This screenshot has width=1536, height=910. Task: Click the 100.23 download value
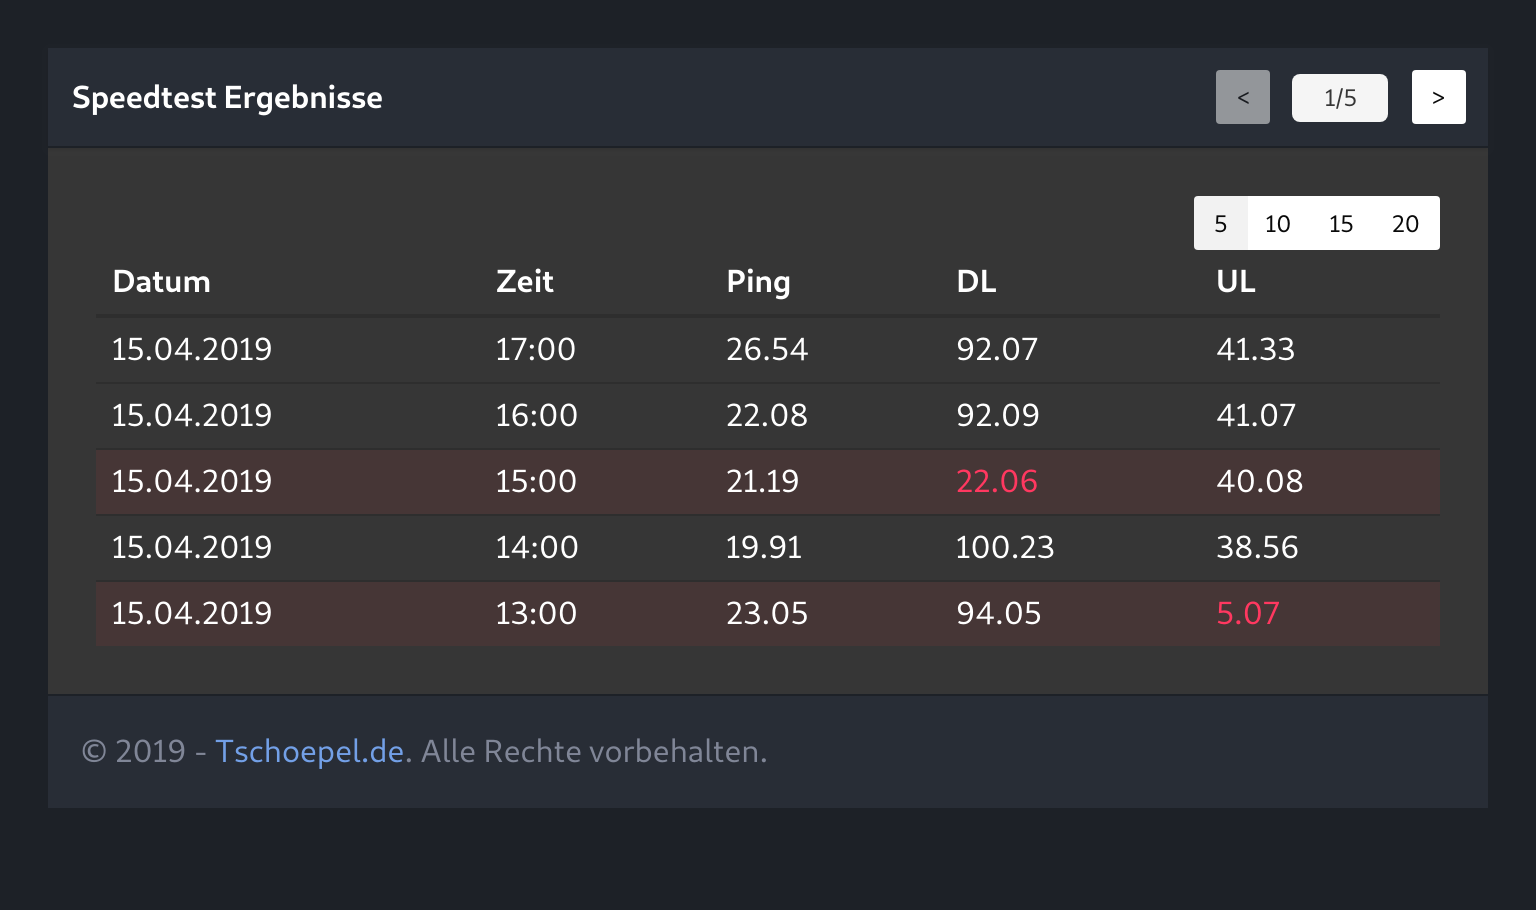tap(1004, 547)
